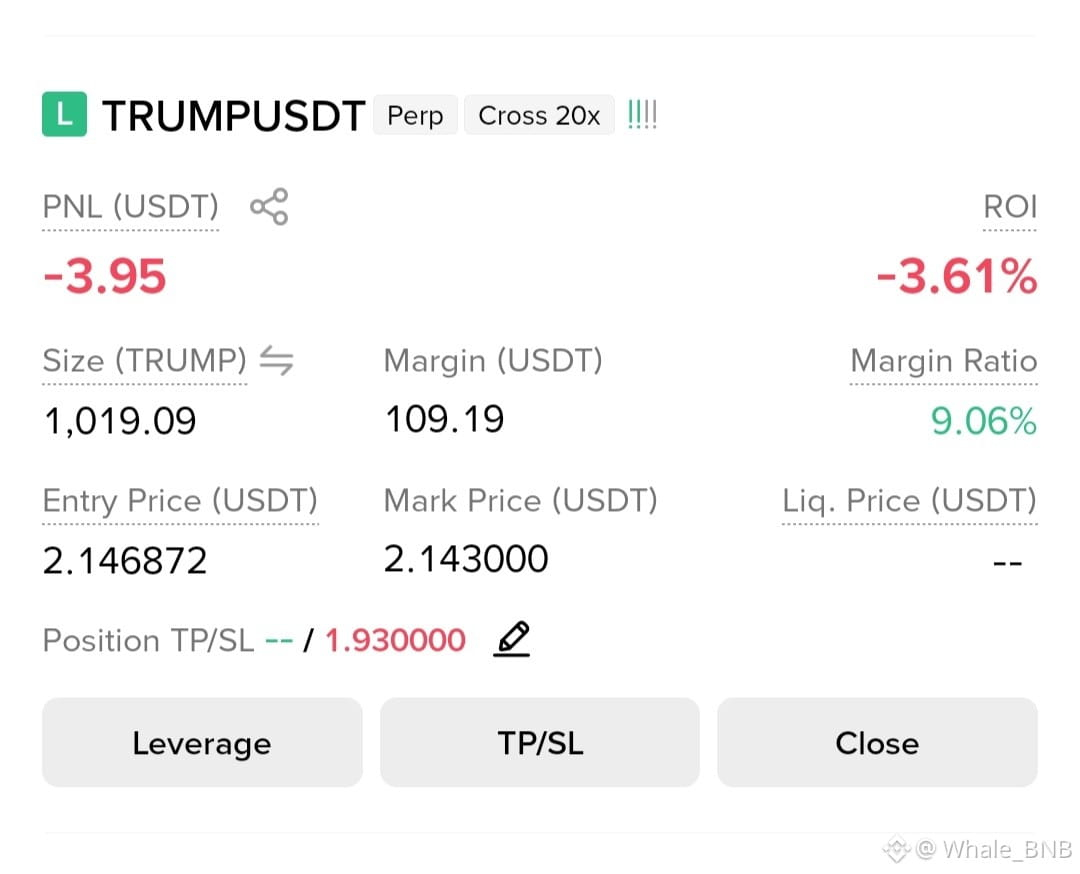Open TRUMPUSDT symbol title

tap(233, 115)
